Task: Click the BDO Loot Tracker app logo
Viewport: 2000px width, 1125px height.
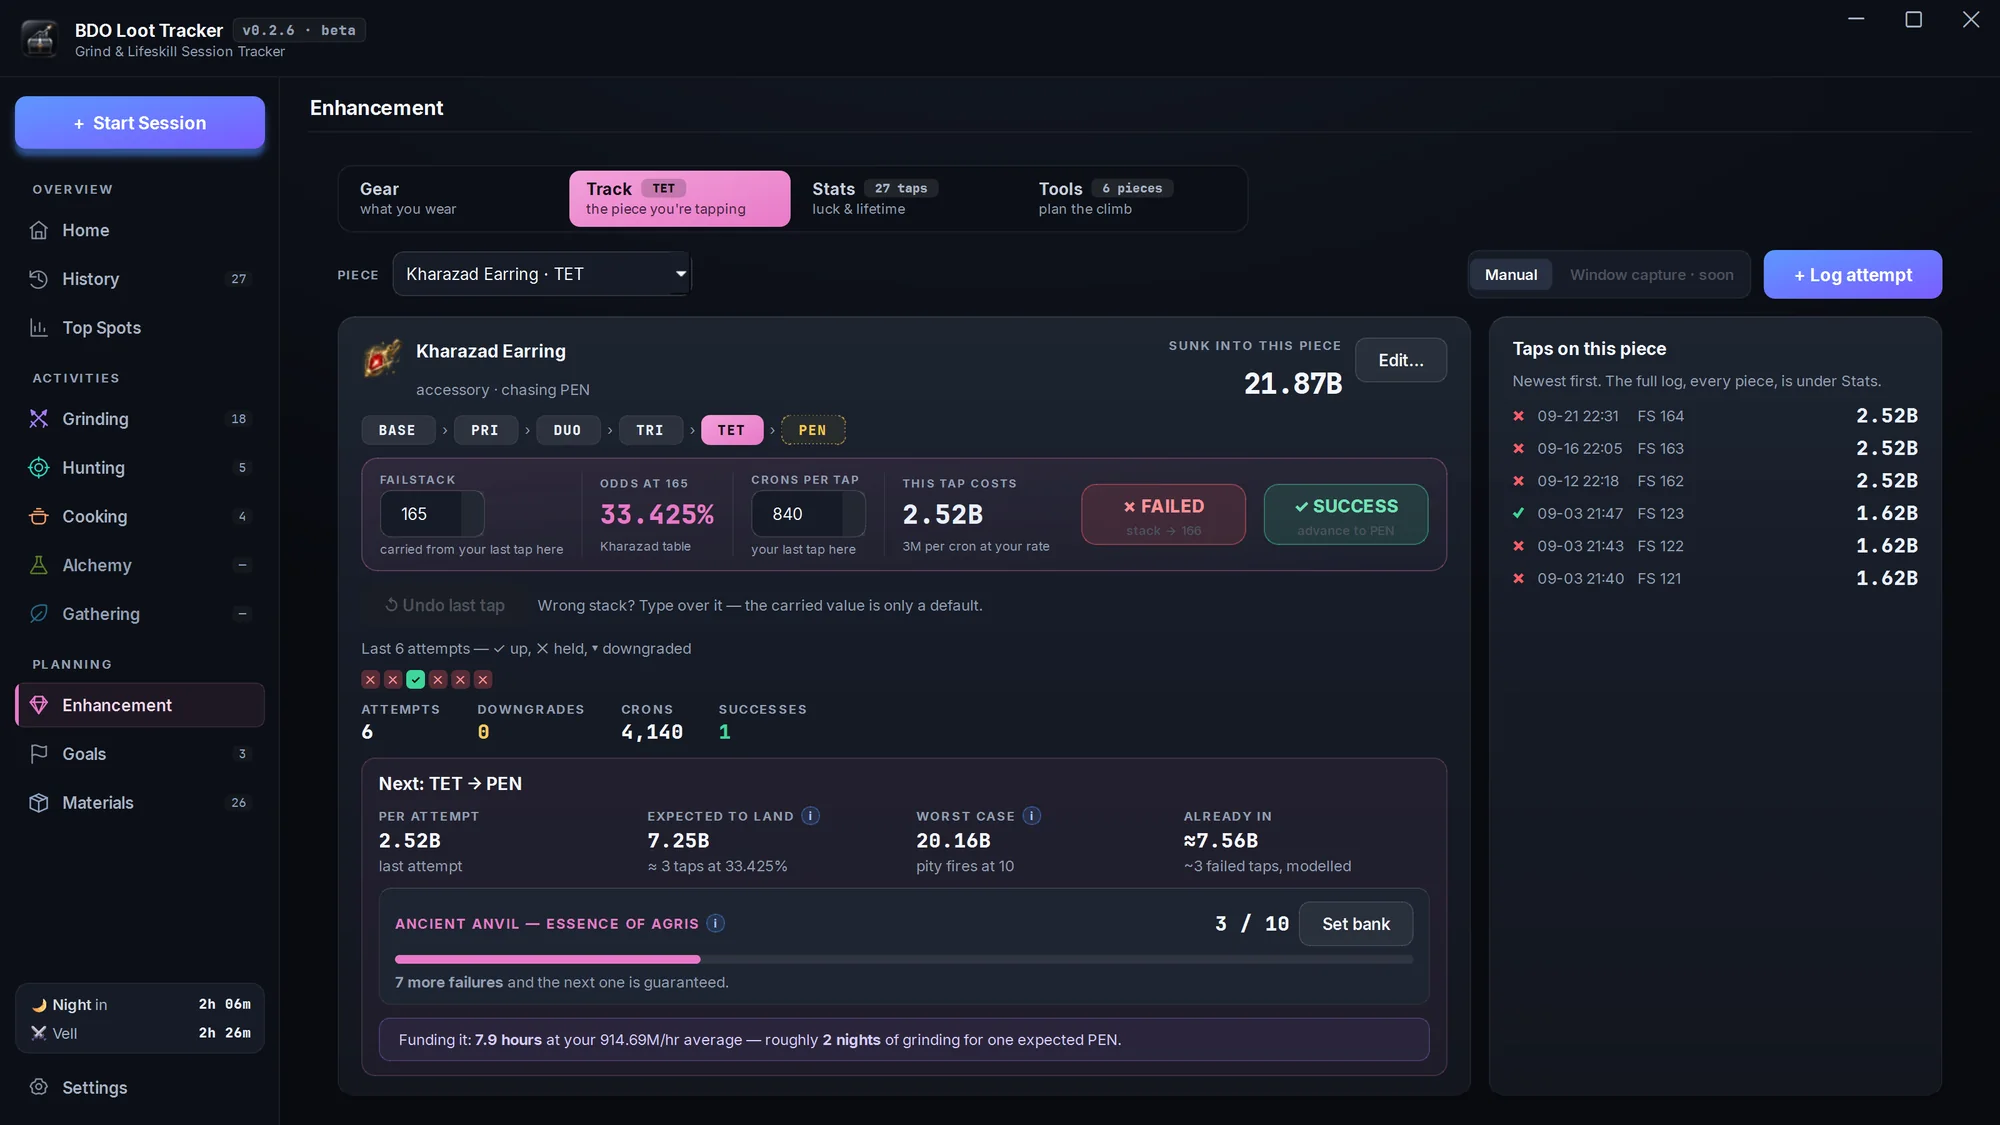Action: coord(40,38)
